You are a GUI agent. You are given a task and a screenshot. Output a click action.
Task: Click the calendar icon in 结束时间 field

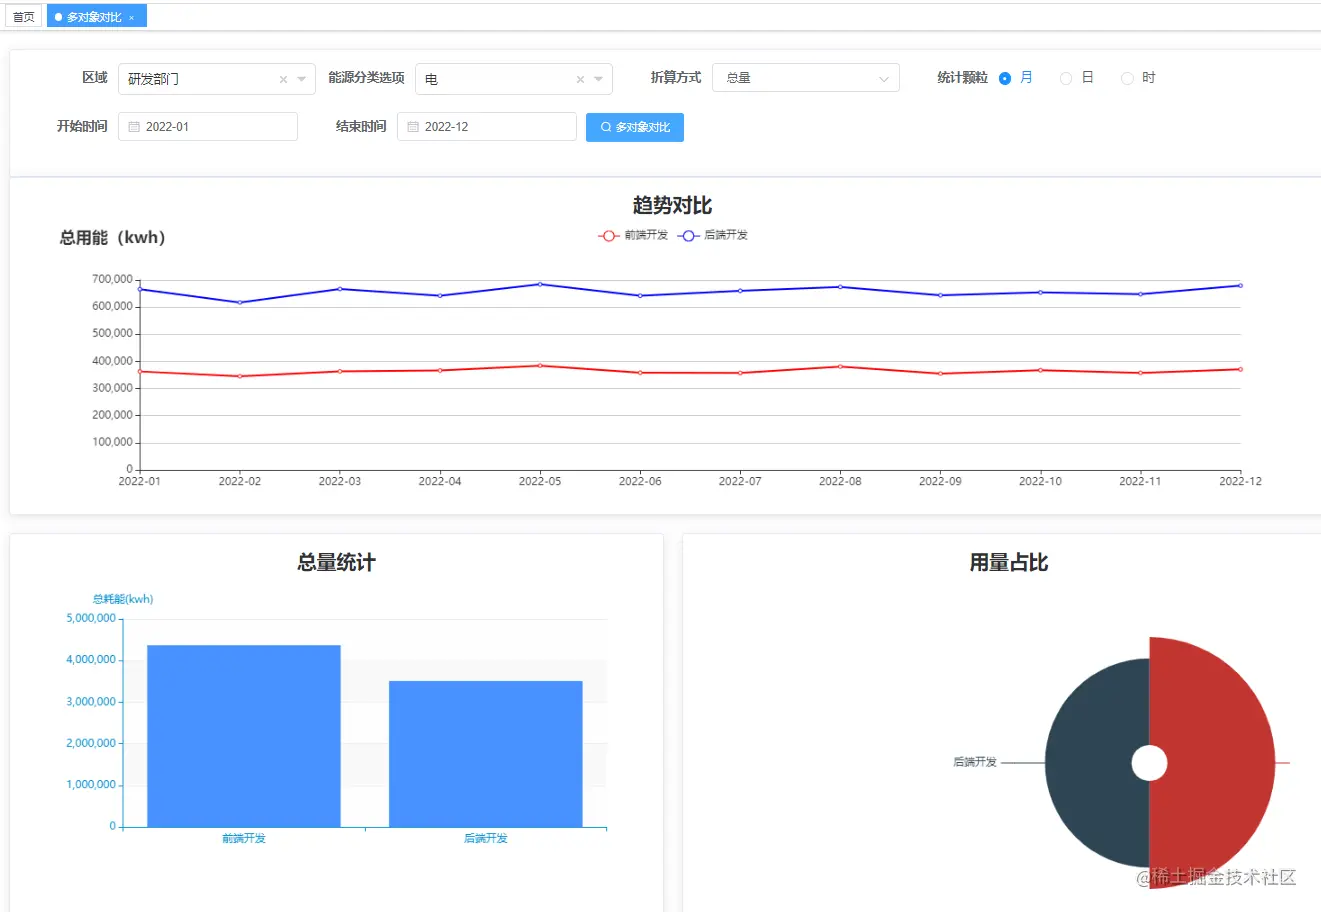click(x=413, y=127)
